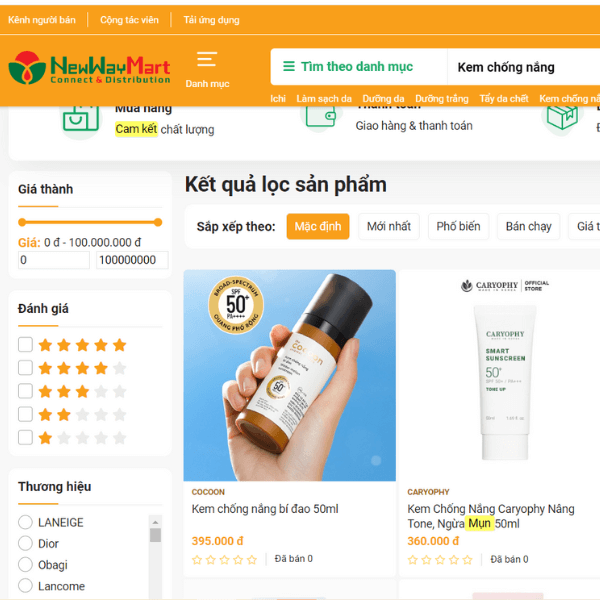This screenshot has width=600, height=600.
Task: Select the Obagi brand radio button
Action: pyautogui.click(x=25, y=564)
